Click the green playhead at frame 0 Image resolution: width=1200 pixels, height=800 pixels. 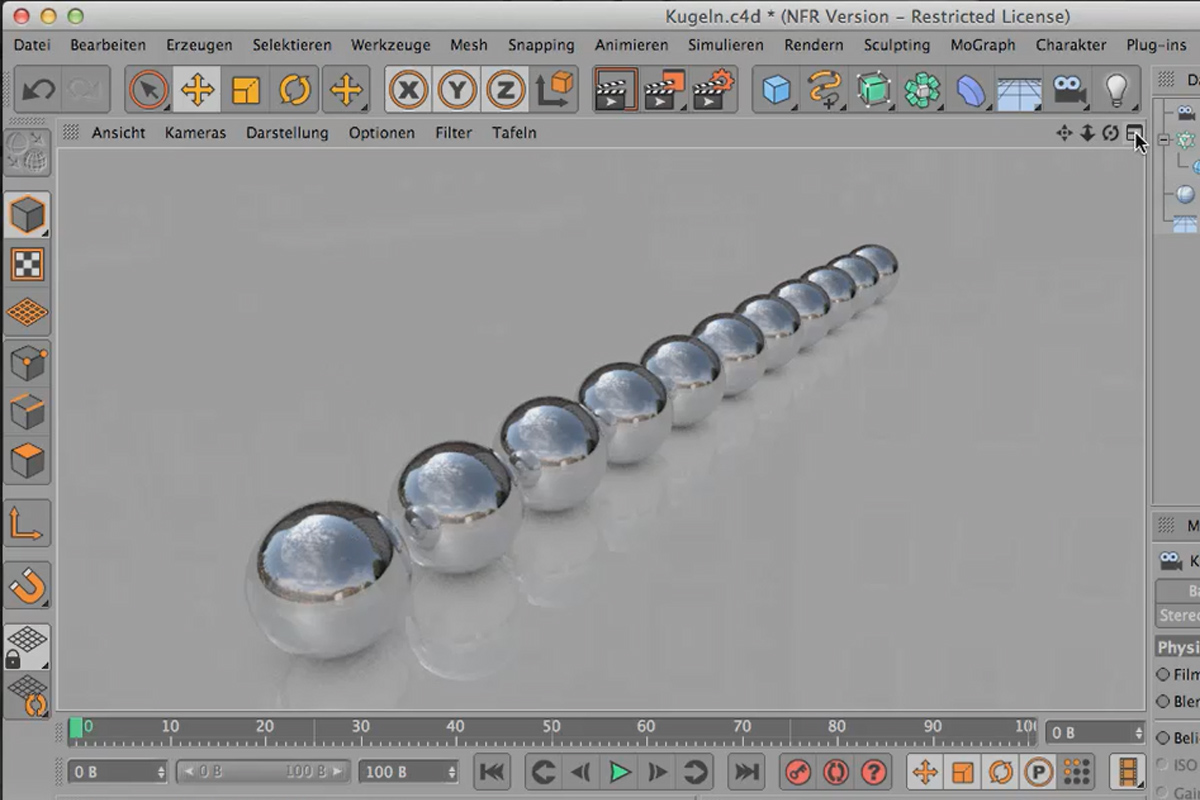76,728
